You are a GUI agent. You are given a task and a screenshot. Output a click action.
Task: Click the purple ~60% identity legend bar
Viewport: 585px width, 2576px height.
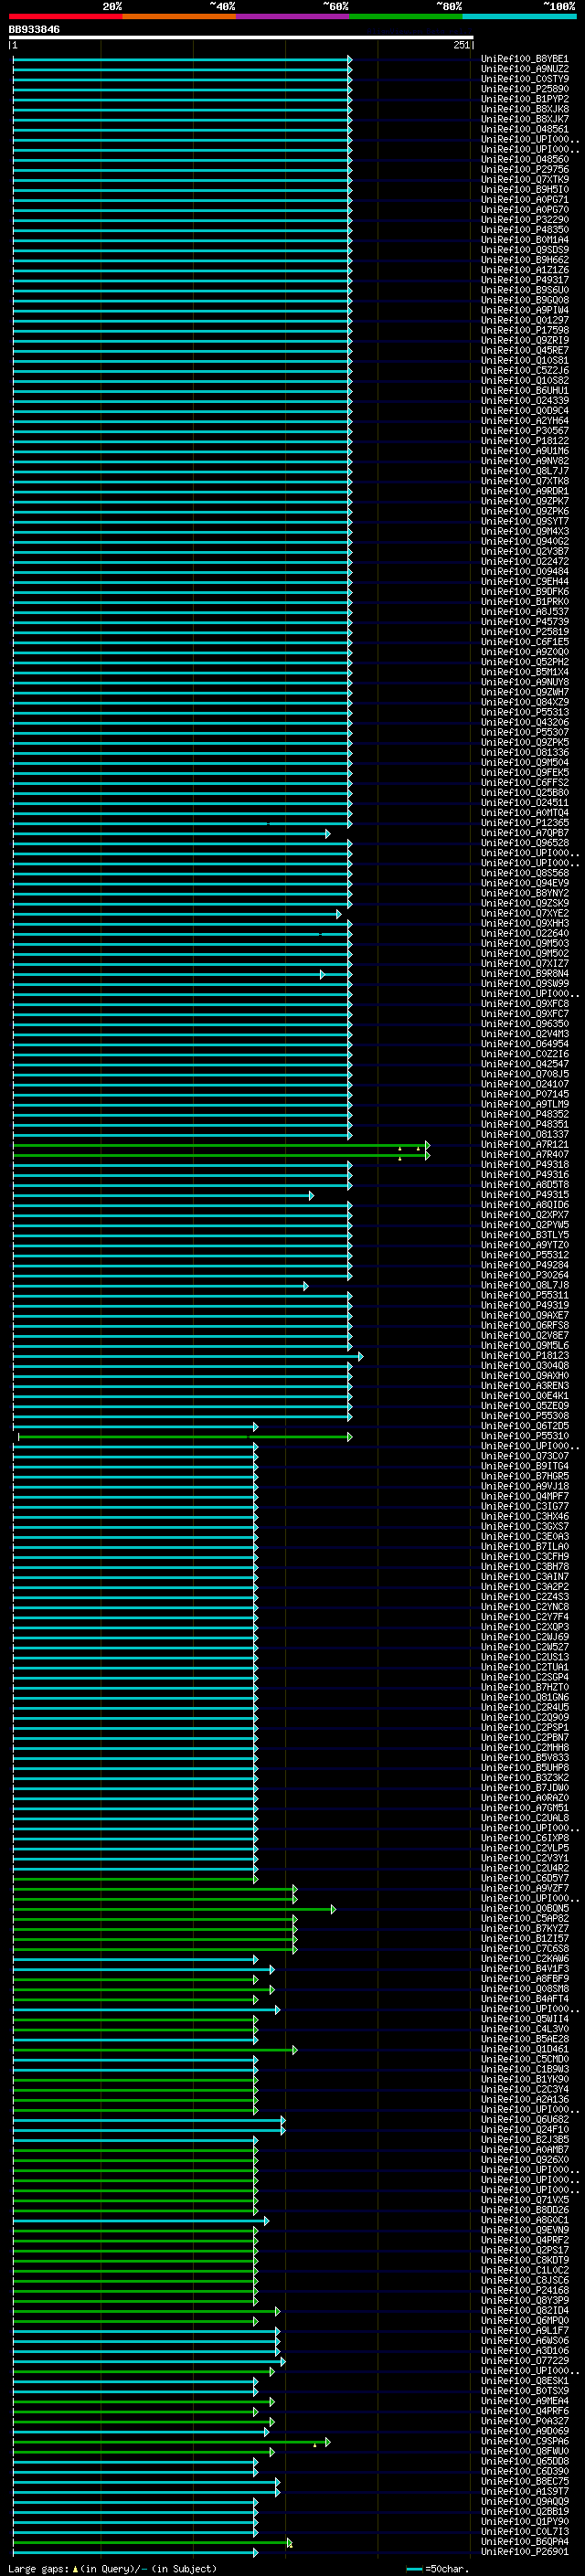[x=293, y=16]
